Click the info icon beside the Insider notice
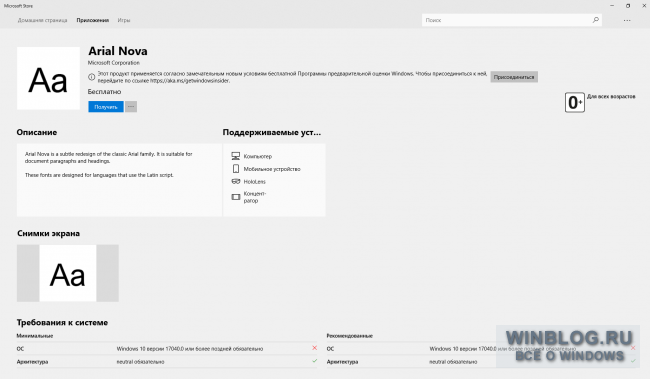The width and height of the screenshot is (650, 379). [92, 77]
